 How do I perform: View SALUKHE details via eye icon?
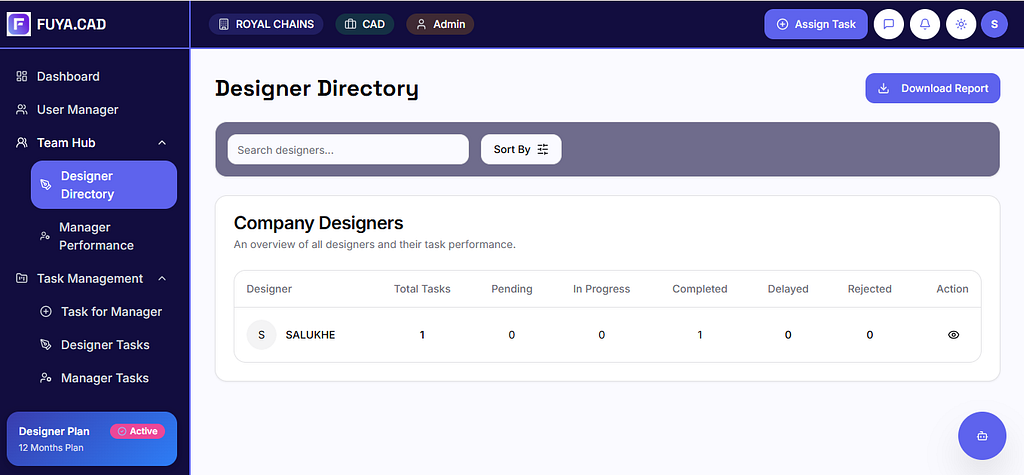point(953,335)
